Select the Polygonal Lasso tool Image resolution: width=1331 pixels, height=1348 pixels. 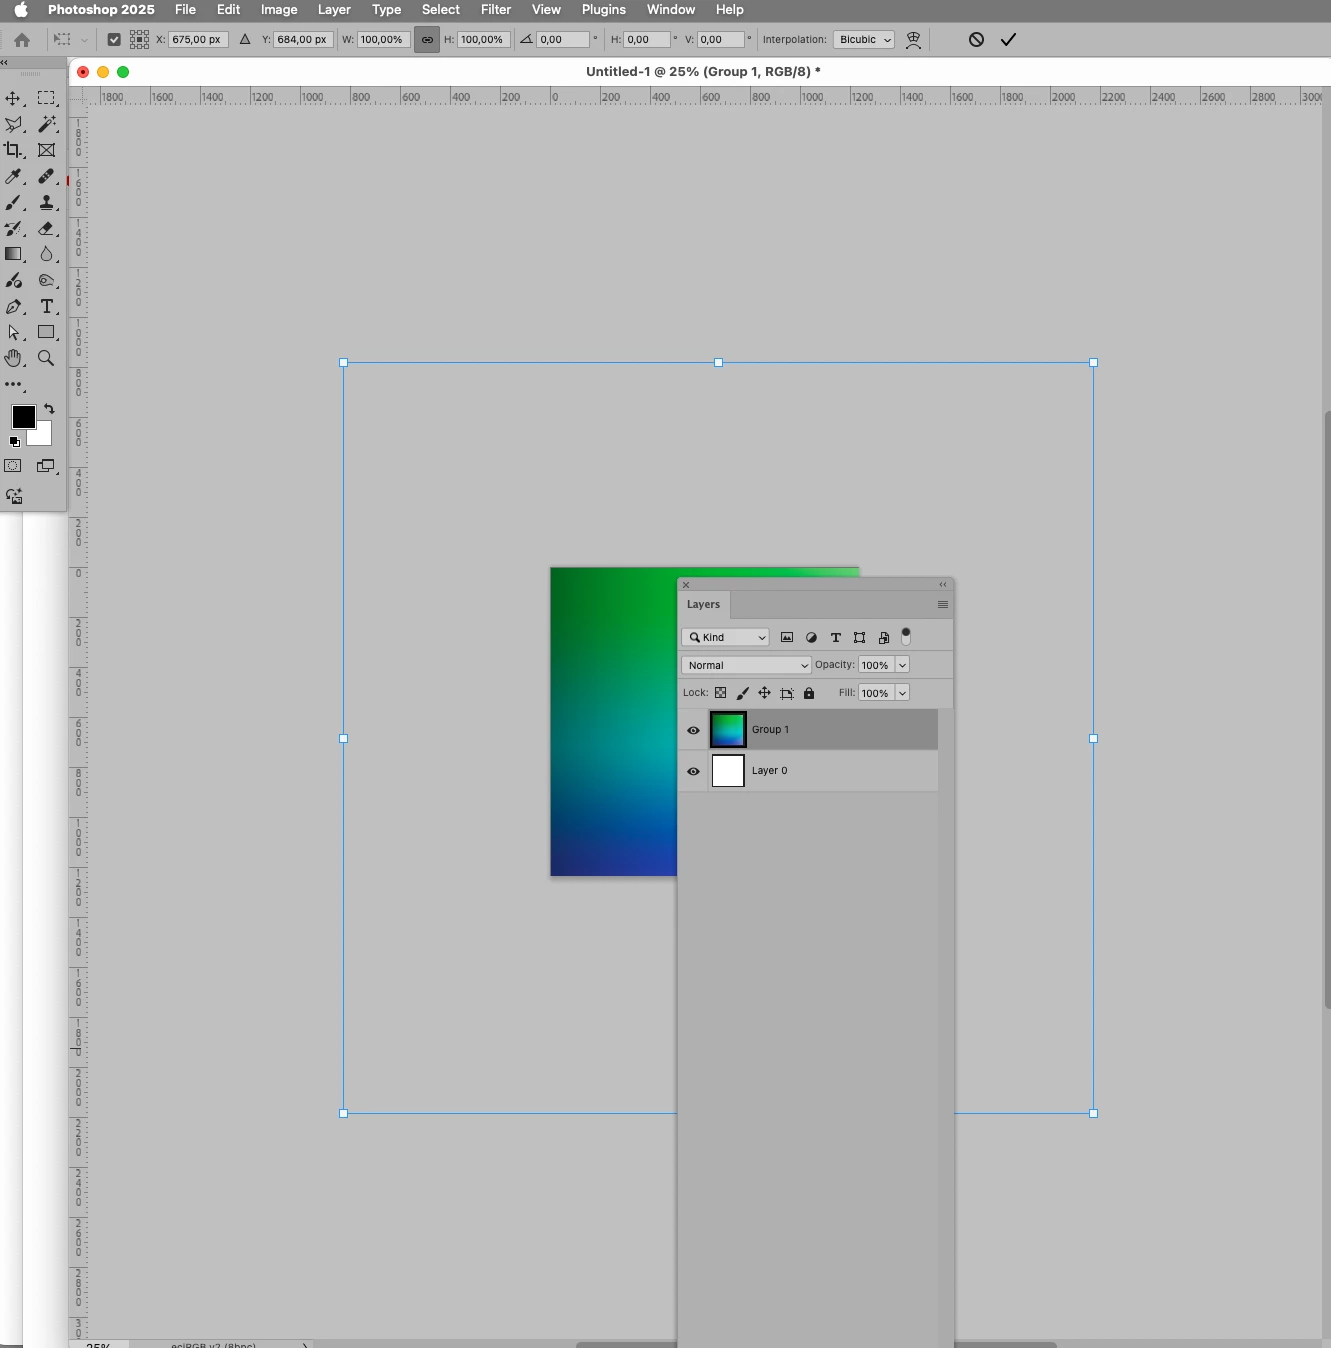click(13, 124)
